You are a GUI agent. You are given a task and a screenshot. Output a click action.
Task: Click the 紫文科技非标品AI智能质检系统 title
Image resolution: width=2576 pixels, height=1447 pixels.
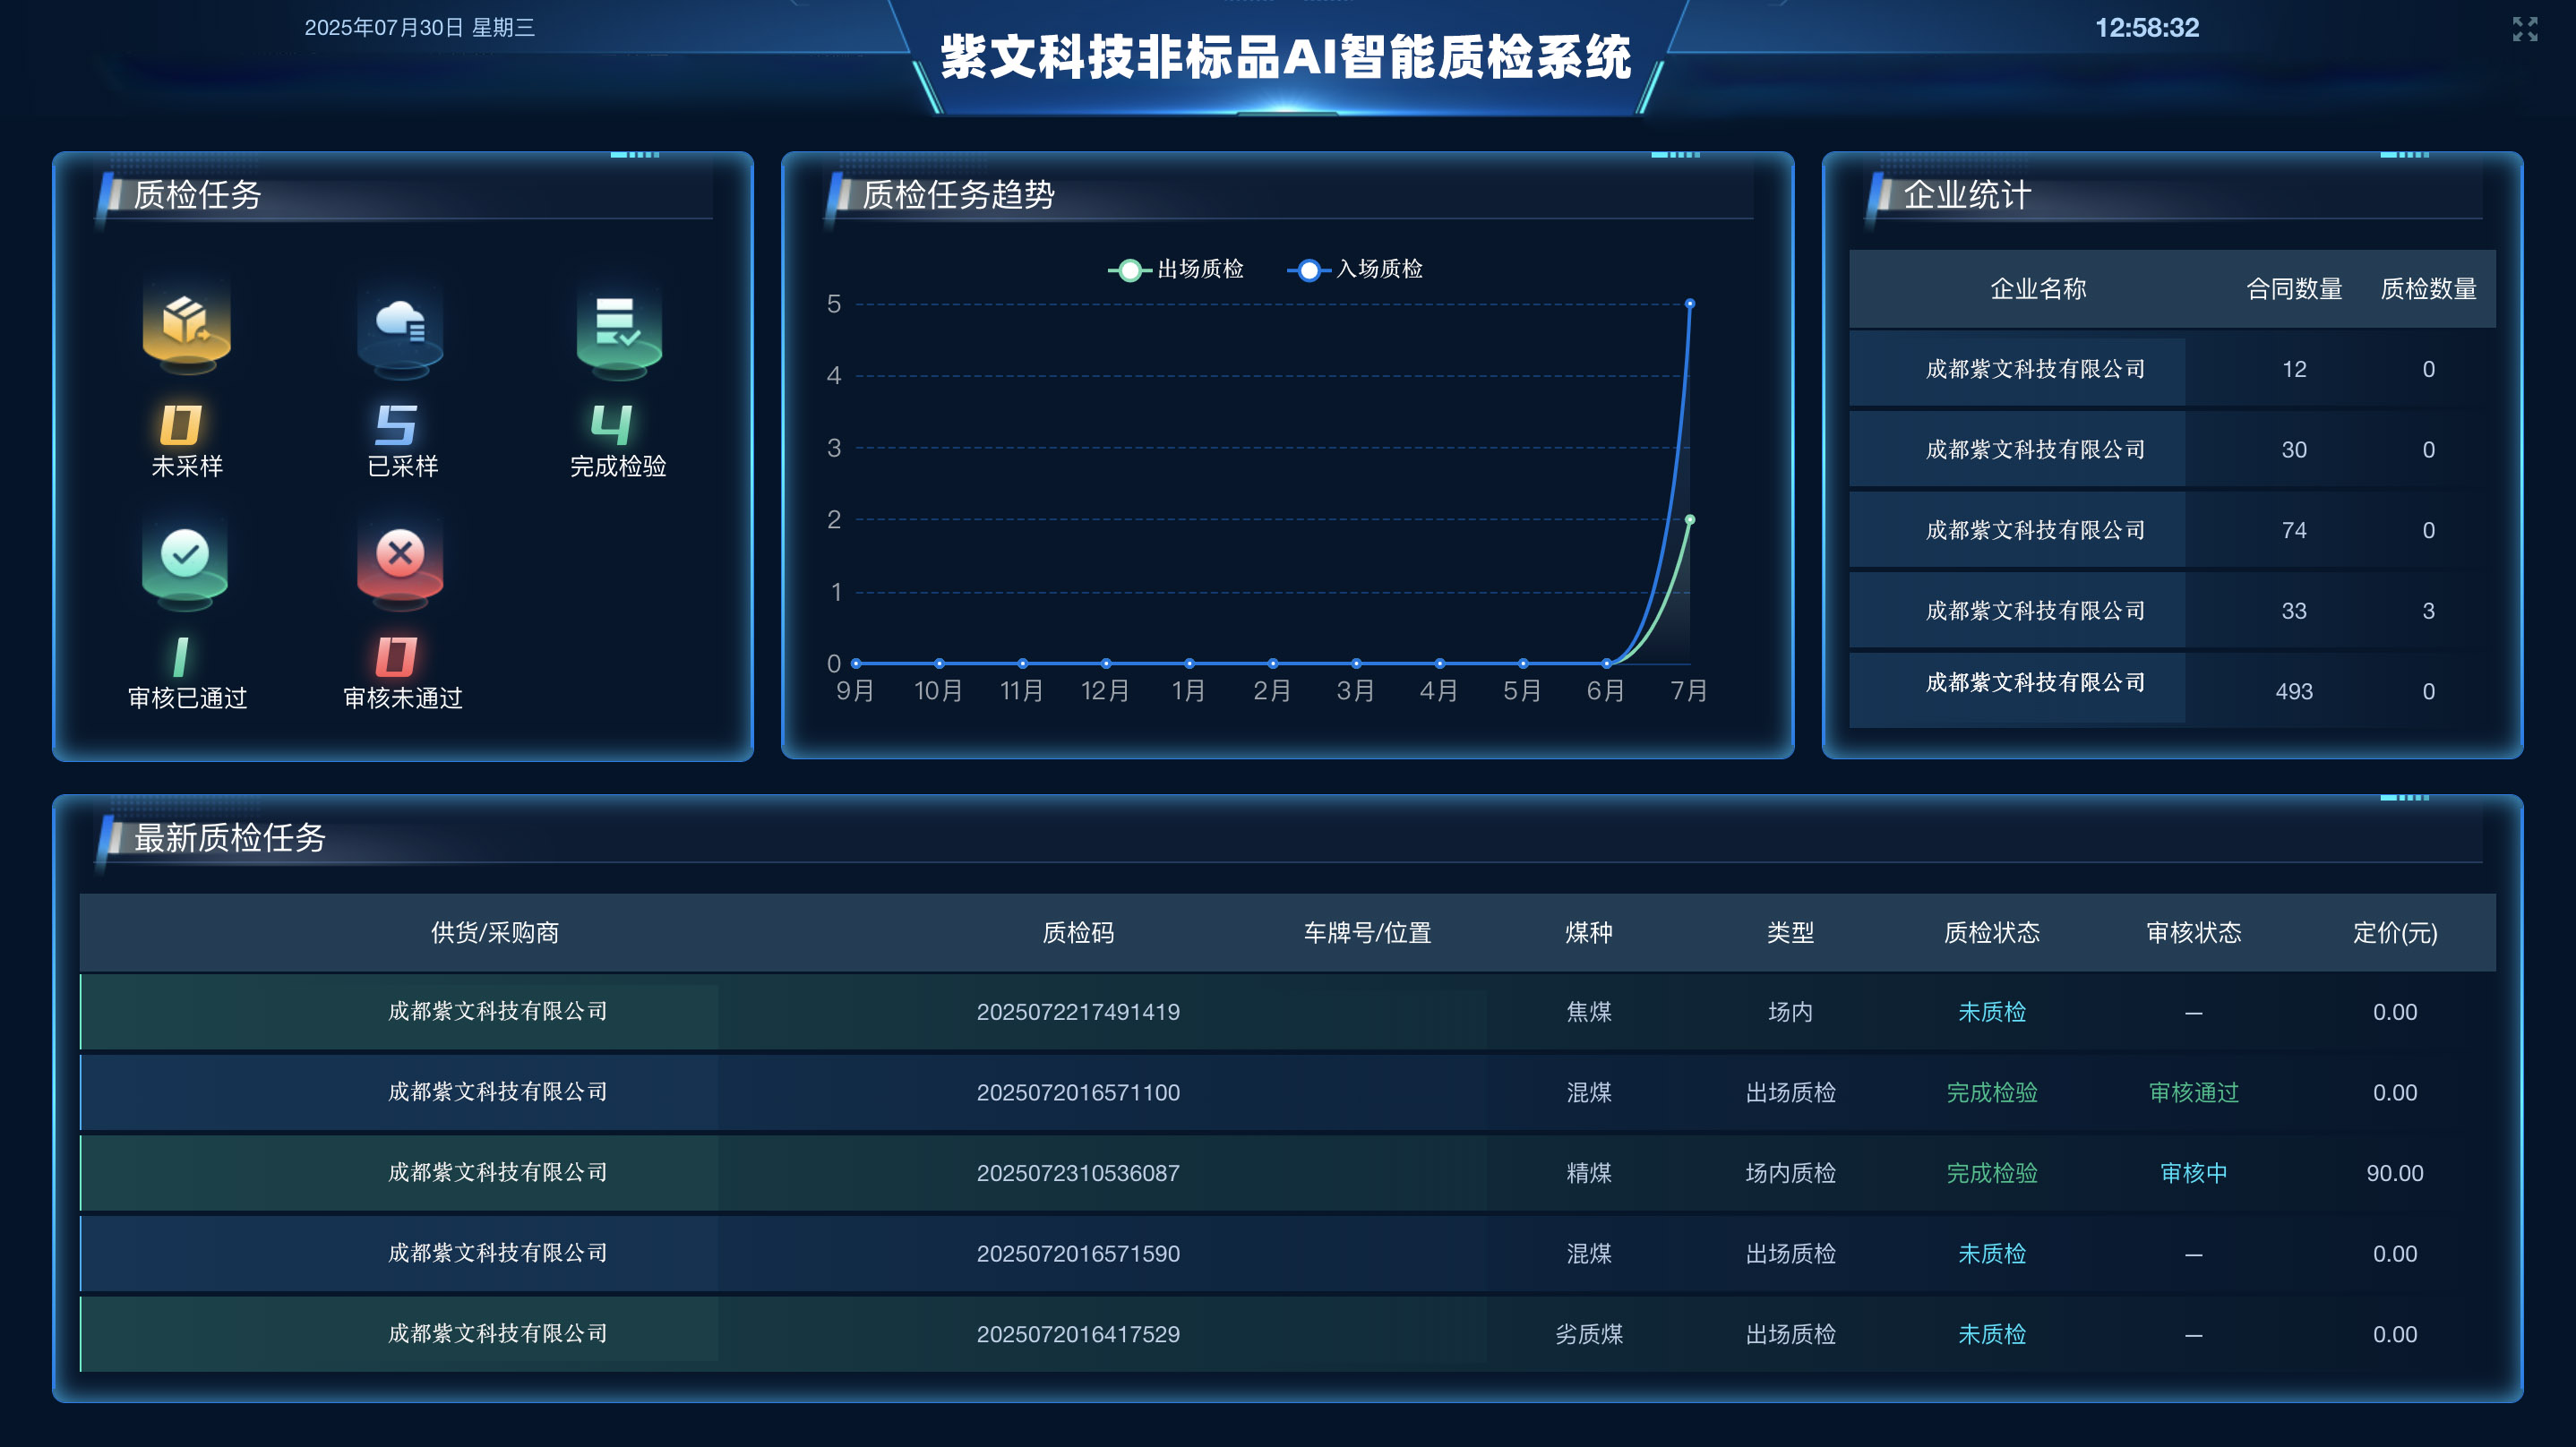pyautogui.click(x=1286, y=57)
